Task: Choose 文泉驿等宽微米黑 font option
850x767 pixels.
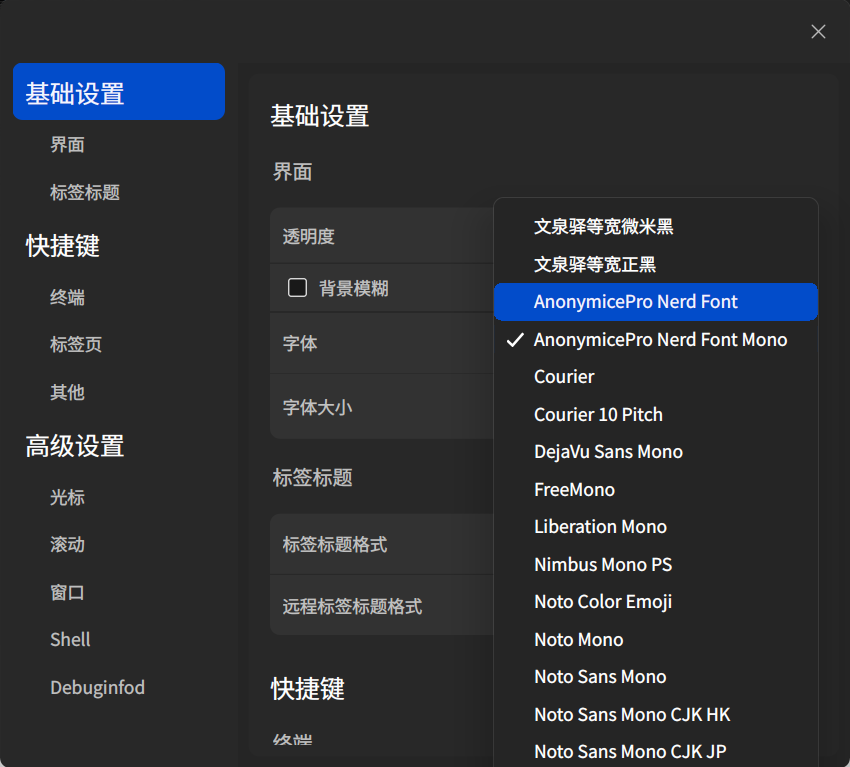Action: click(x=655, y=227)
